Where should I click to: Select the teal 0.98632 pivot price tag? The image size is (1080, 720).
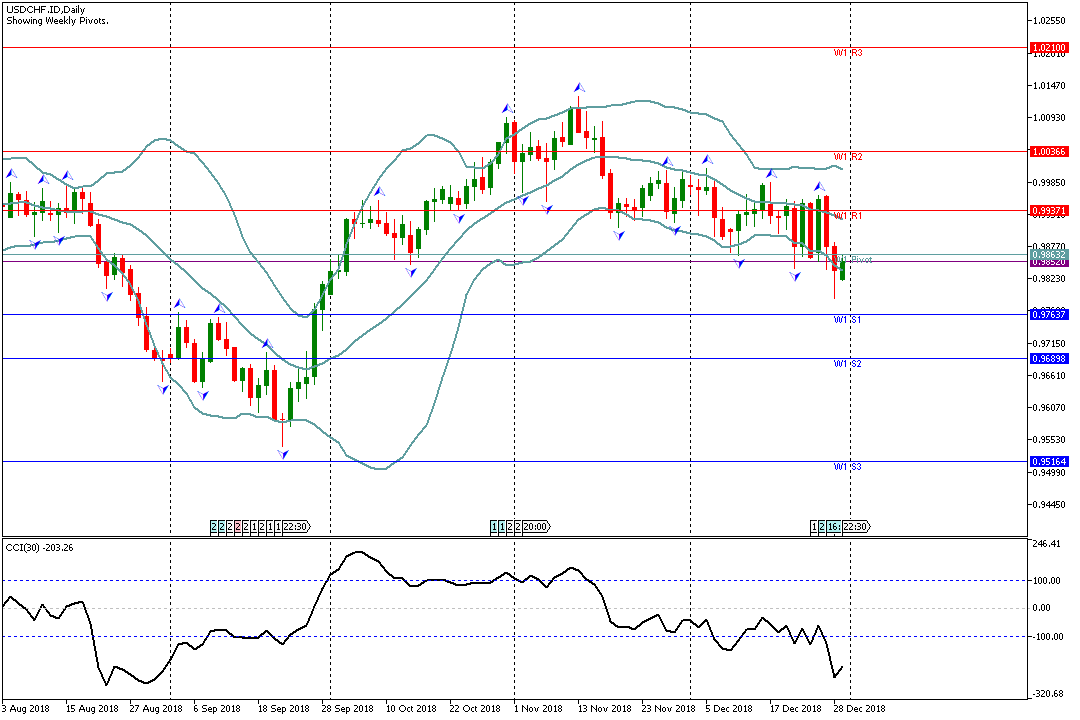tap(1049, 255)
